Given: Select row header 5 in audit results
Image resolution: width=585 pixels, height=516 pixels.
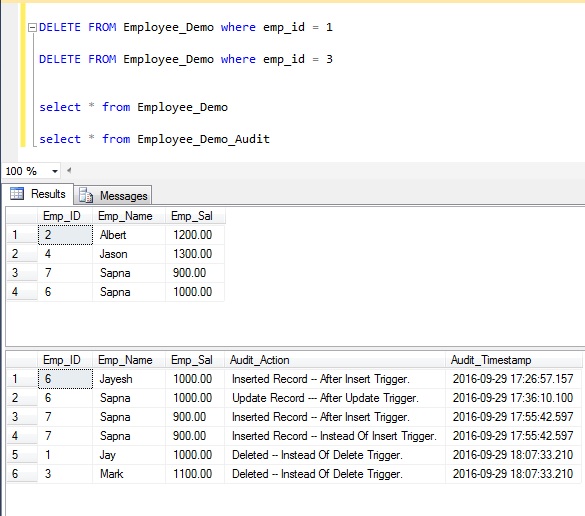Looking at the screenshot, I should 22,455.
